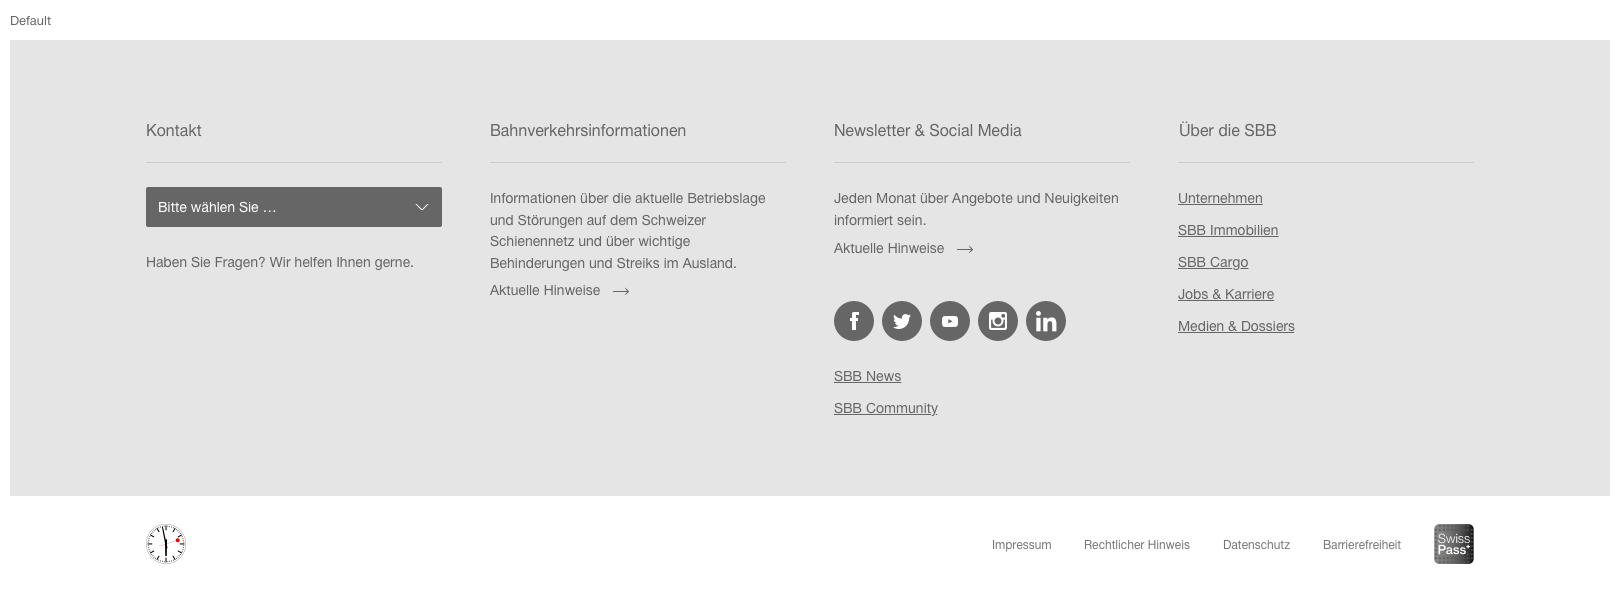The image size is (1620, 602).
Task: Open the Medien & Dossiers link
Action: coord(1236,326)
